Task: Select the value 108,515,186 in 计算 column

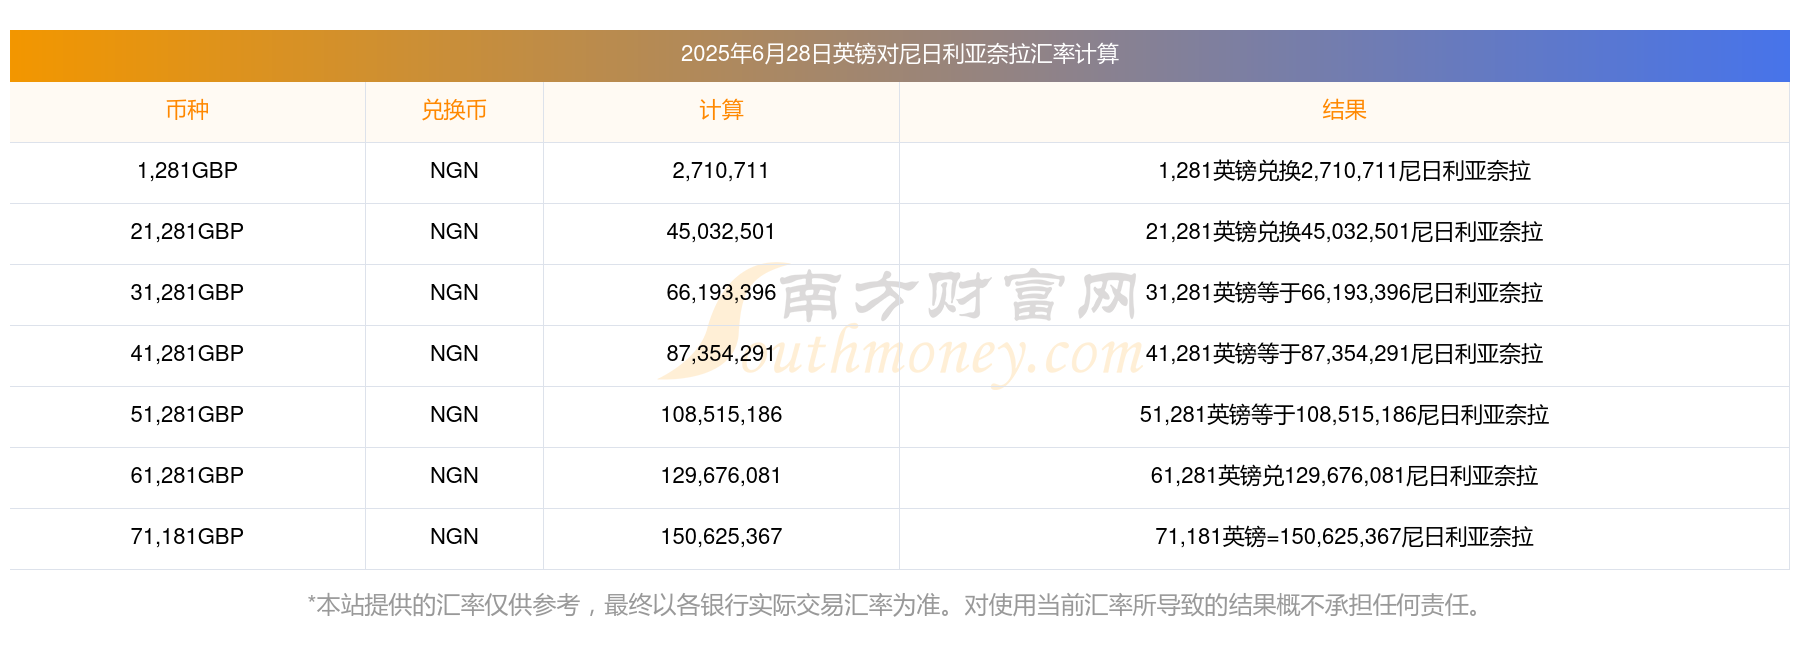Action: tap(721, 415)
